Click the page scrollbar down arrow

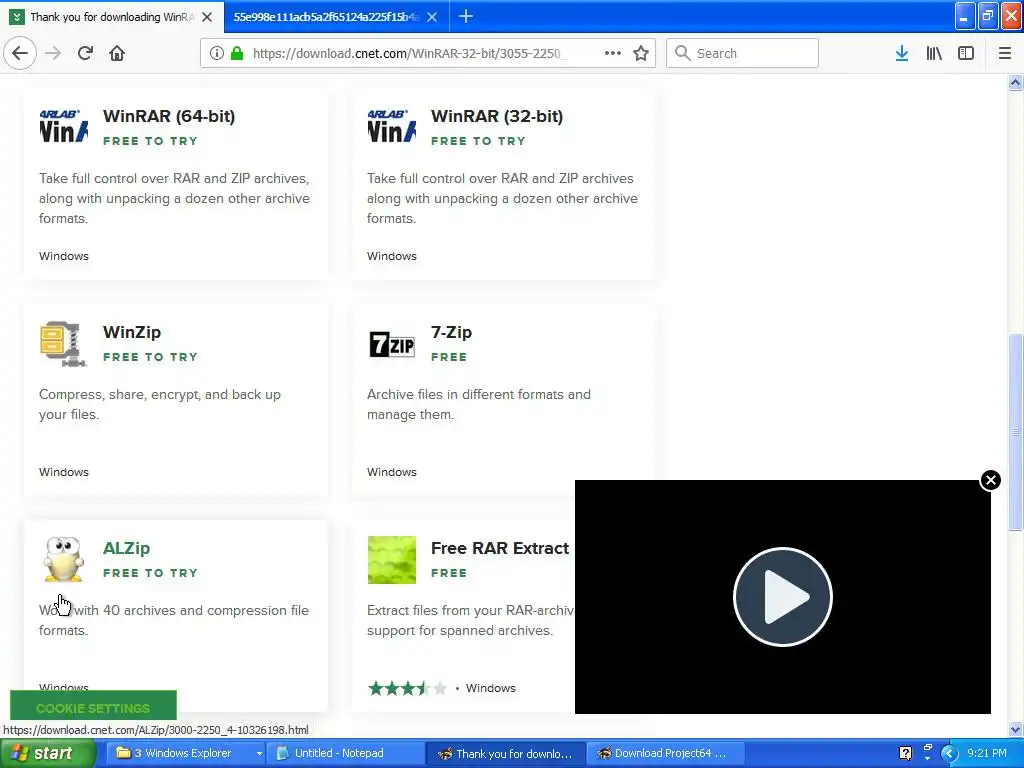1015,729
